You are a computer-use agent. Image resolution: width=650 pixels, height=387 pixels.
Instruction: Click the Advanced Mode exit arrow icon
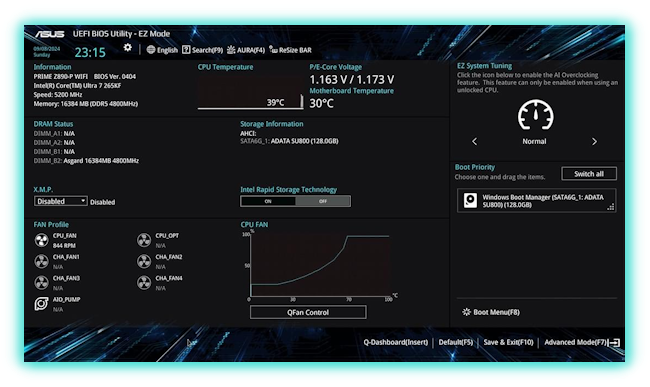(x=614, y=343)
